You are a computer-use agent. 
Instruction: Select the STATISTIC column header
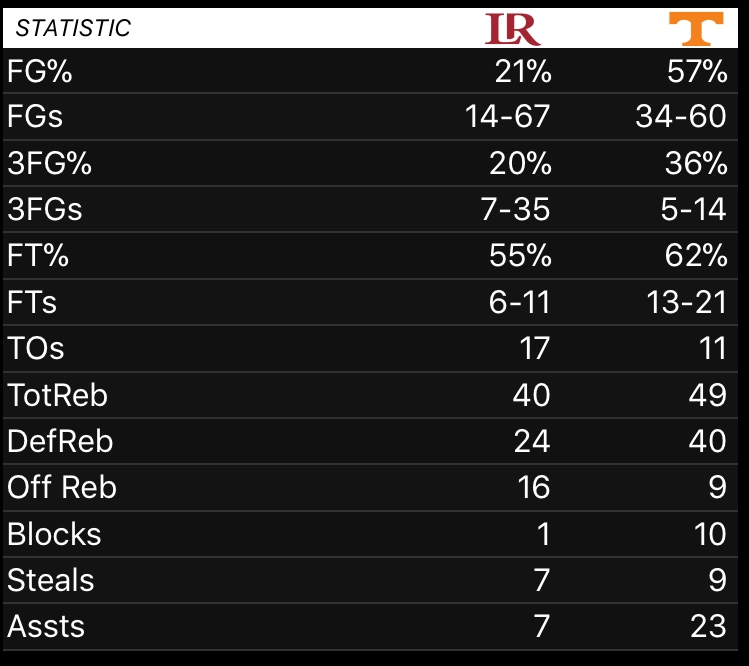pyautogui.click(x=73, y=28)
